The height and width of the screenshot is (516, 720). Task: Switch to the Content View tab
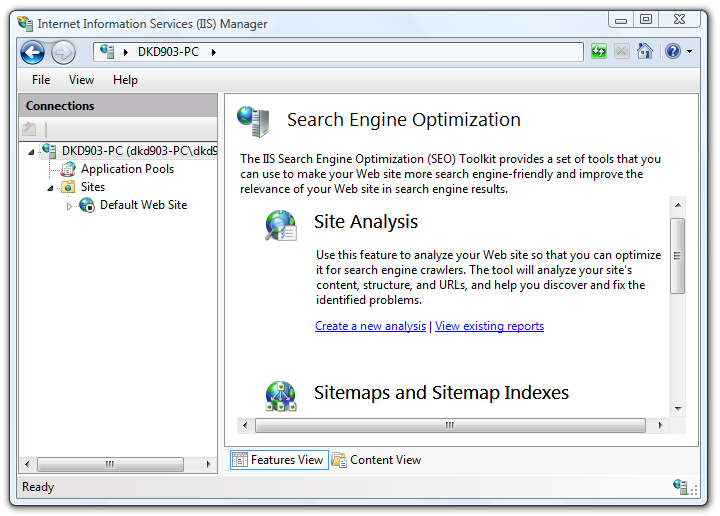click(376, 460)
